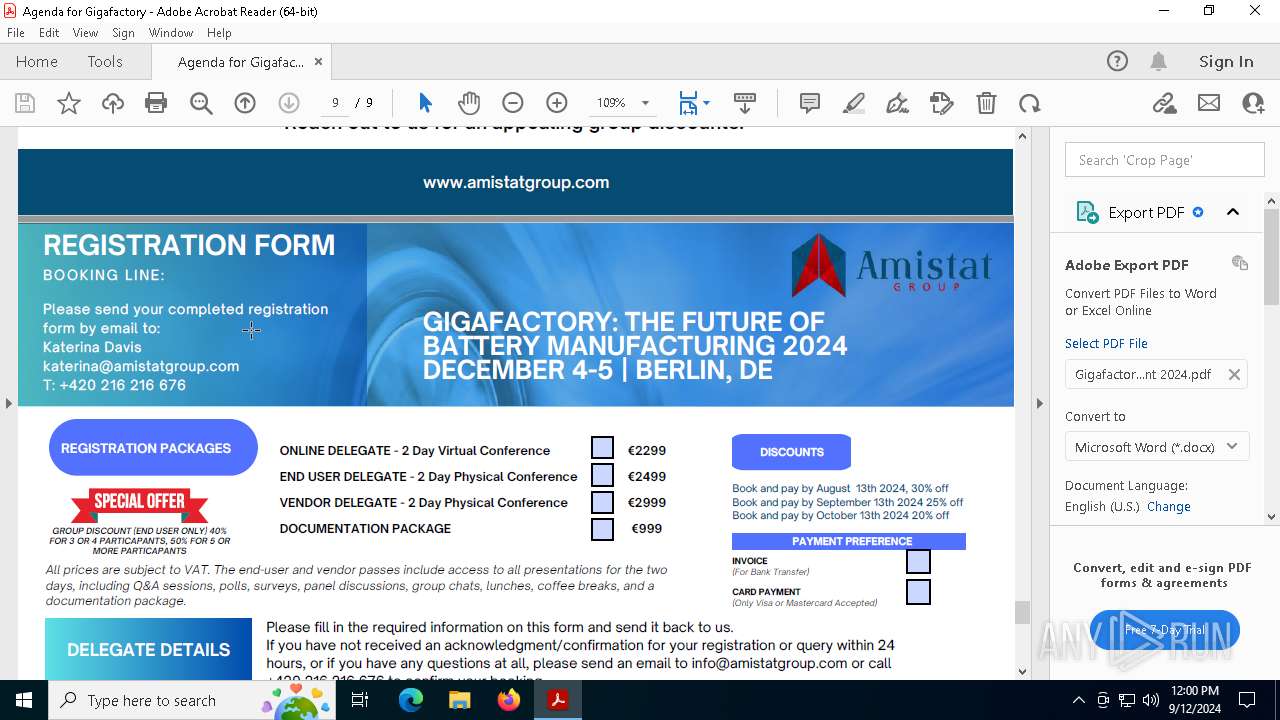Go to previous page with up arrow
Image resolution: width=1280 pixels, height=720 pixels.
tap(245, 103)
